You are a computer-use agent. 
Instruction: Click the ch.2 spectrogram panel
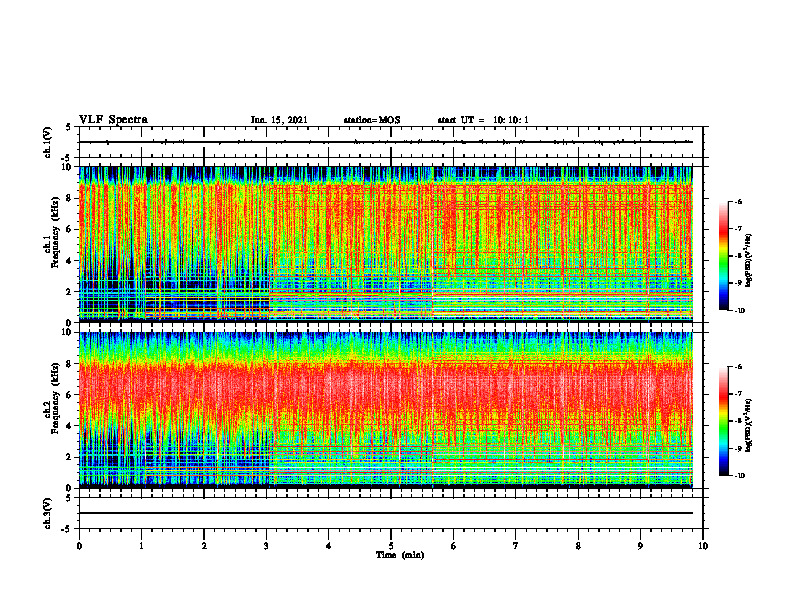pos(386,410)
